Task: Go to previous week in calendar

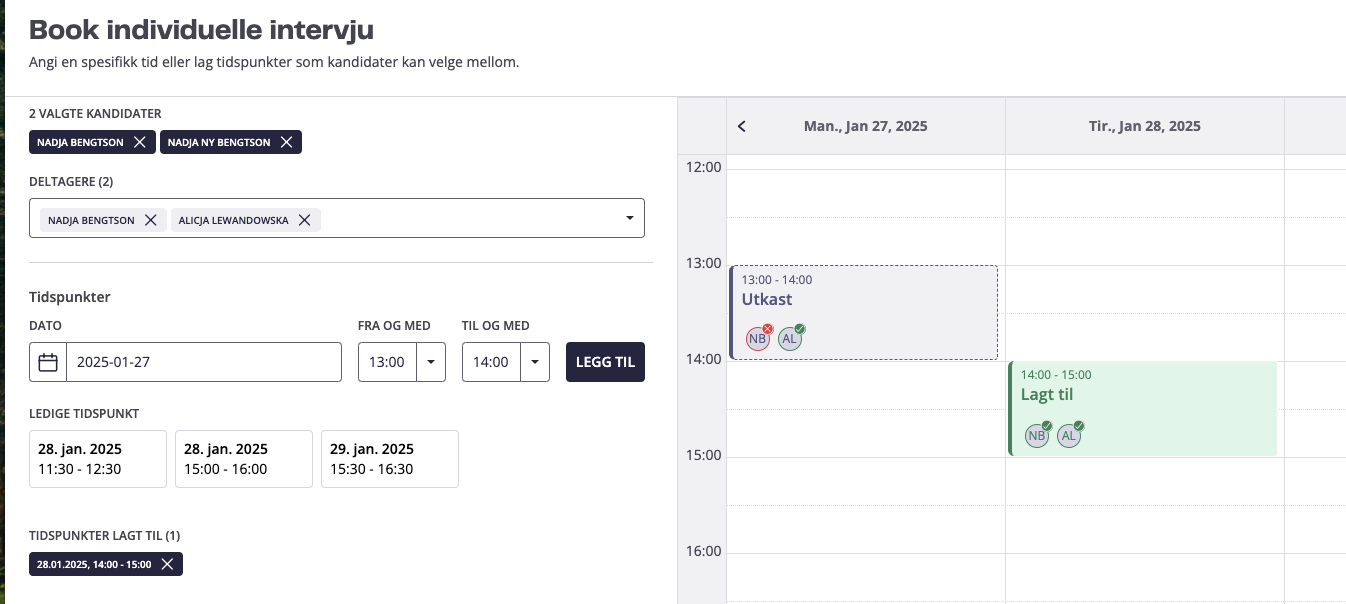Action: pos(742,126)
